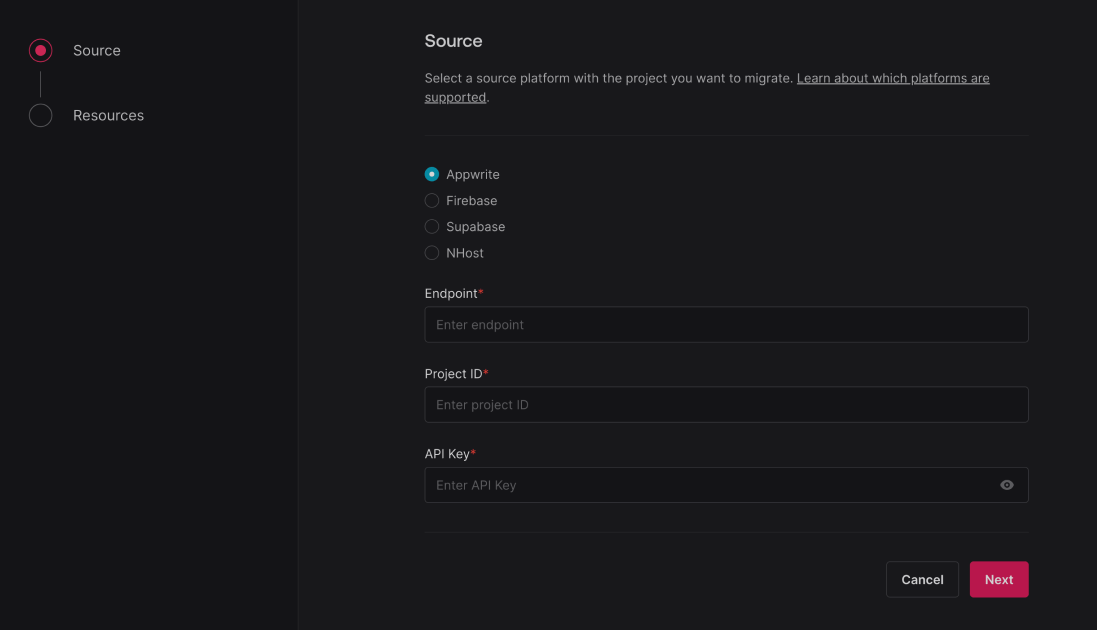Select Firebase as the source platform
This screenshot has width=1097, height=630.
pyautogui.click(x=431, y=200)
